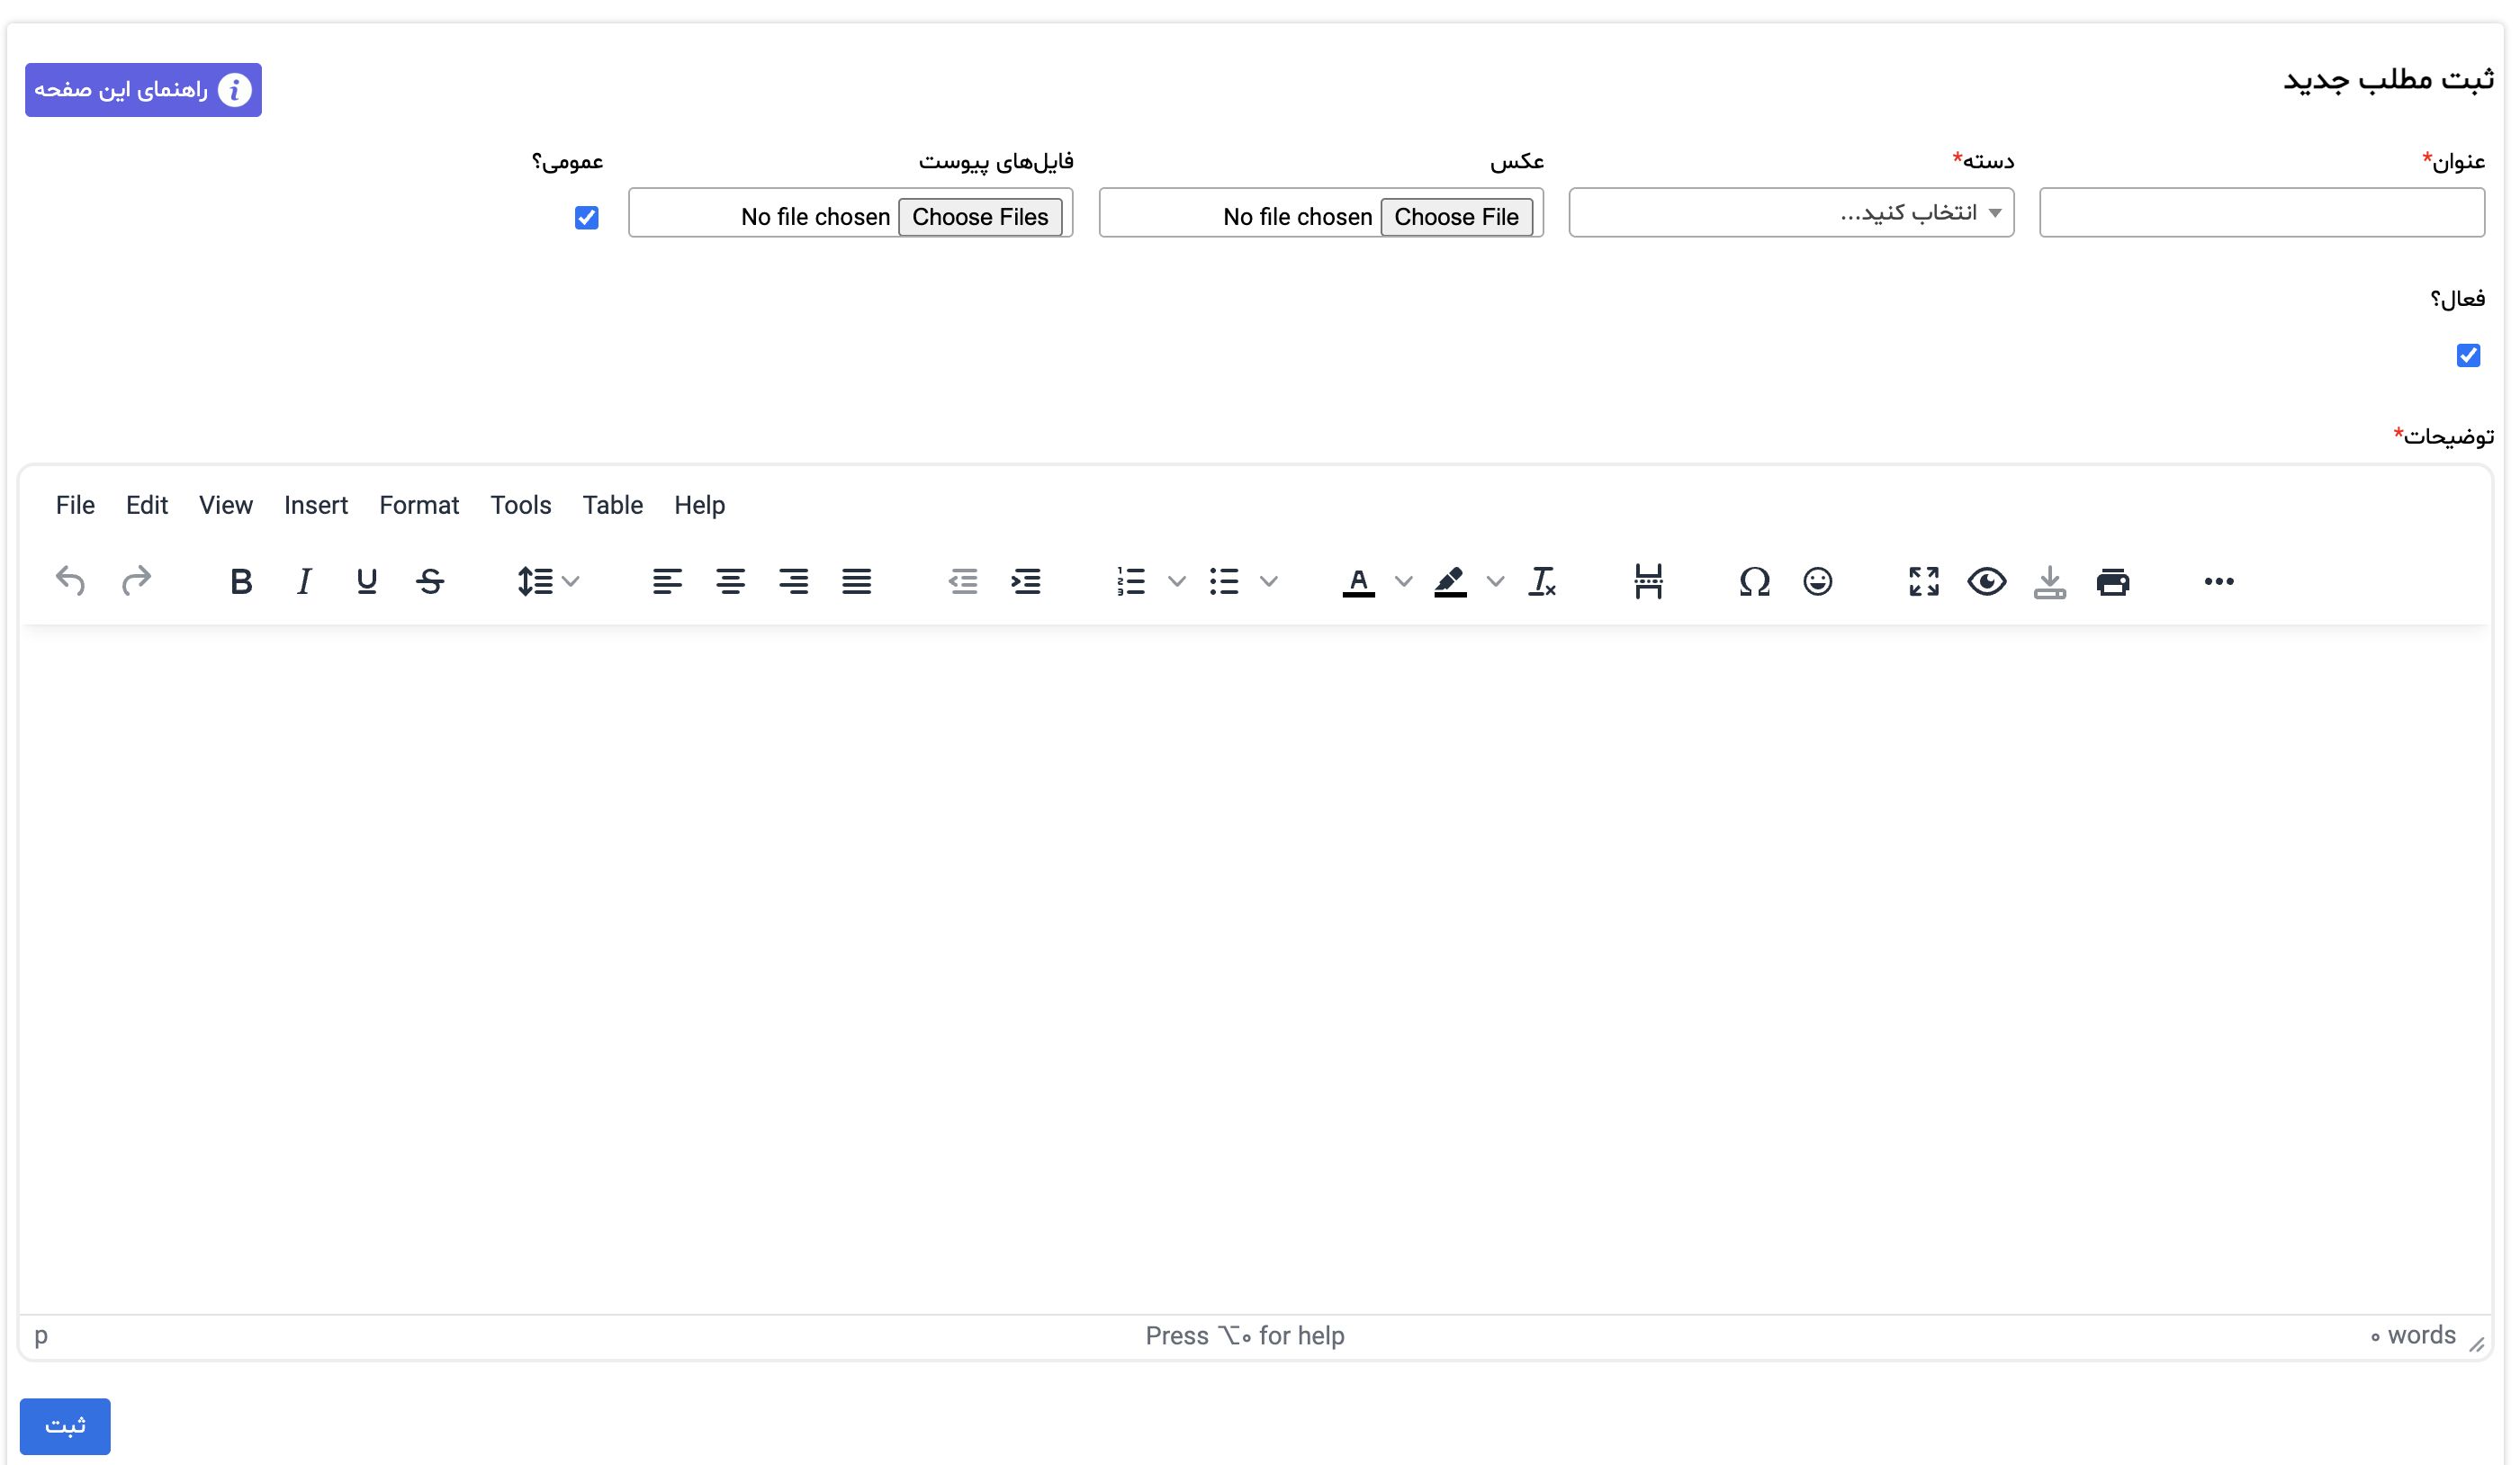Open the Insert menu
Image resolution: width=2520 pixels, height=1465 pixels.
[316, 505]
